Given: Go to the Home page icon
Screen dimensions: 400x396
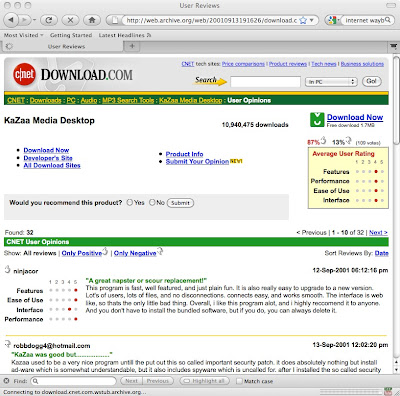Looking at the screenshot, I should point(92,20).
